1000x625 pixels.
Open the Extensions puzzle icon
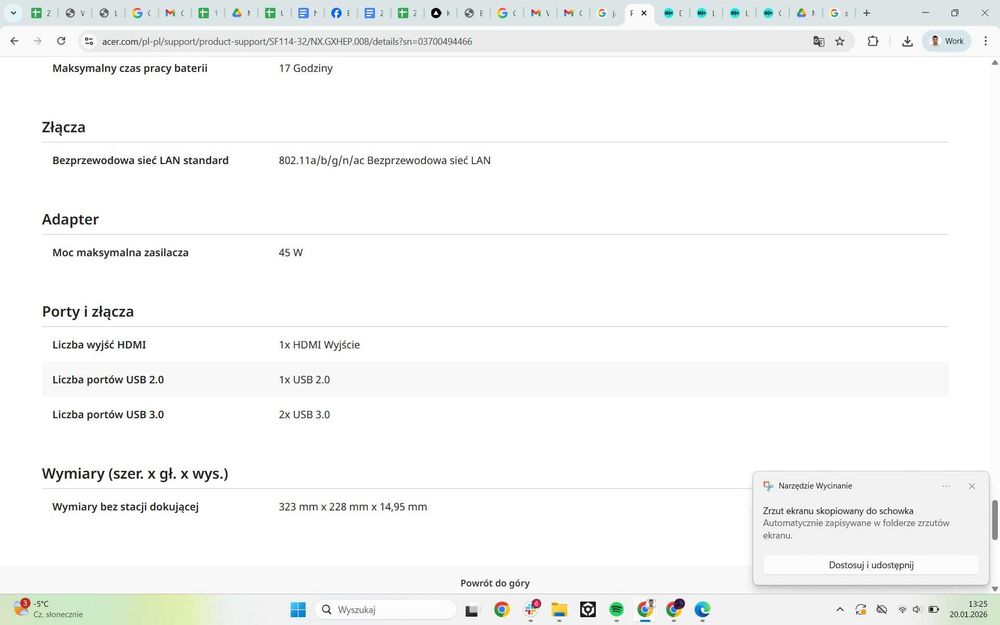pyautogui.click(x=873, y=41)
